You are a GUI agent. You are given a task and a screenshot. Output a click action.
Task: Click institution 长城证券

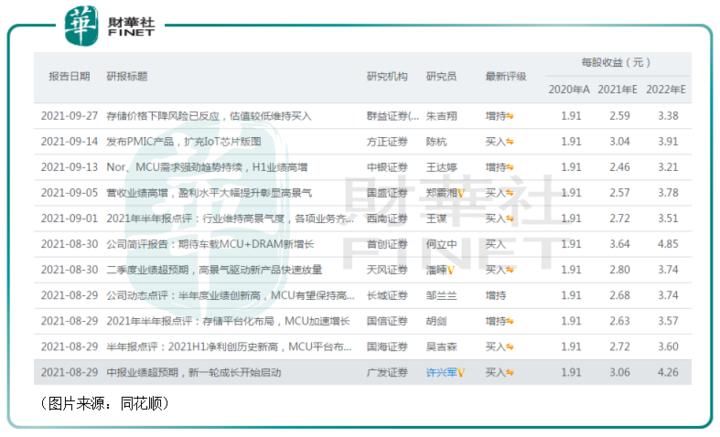pos(387,295)
